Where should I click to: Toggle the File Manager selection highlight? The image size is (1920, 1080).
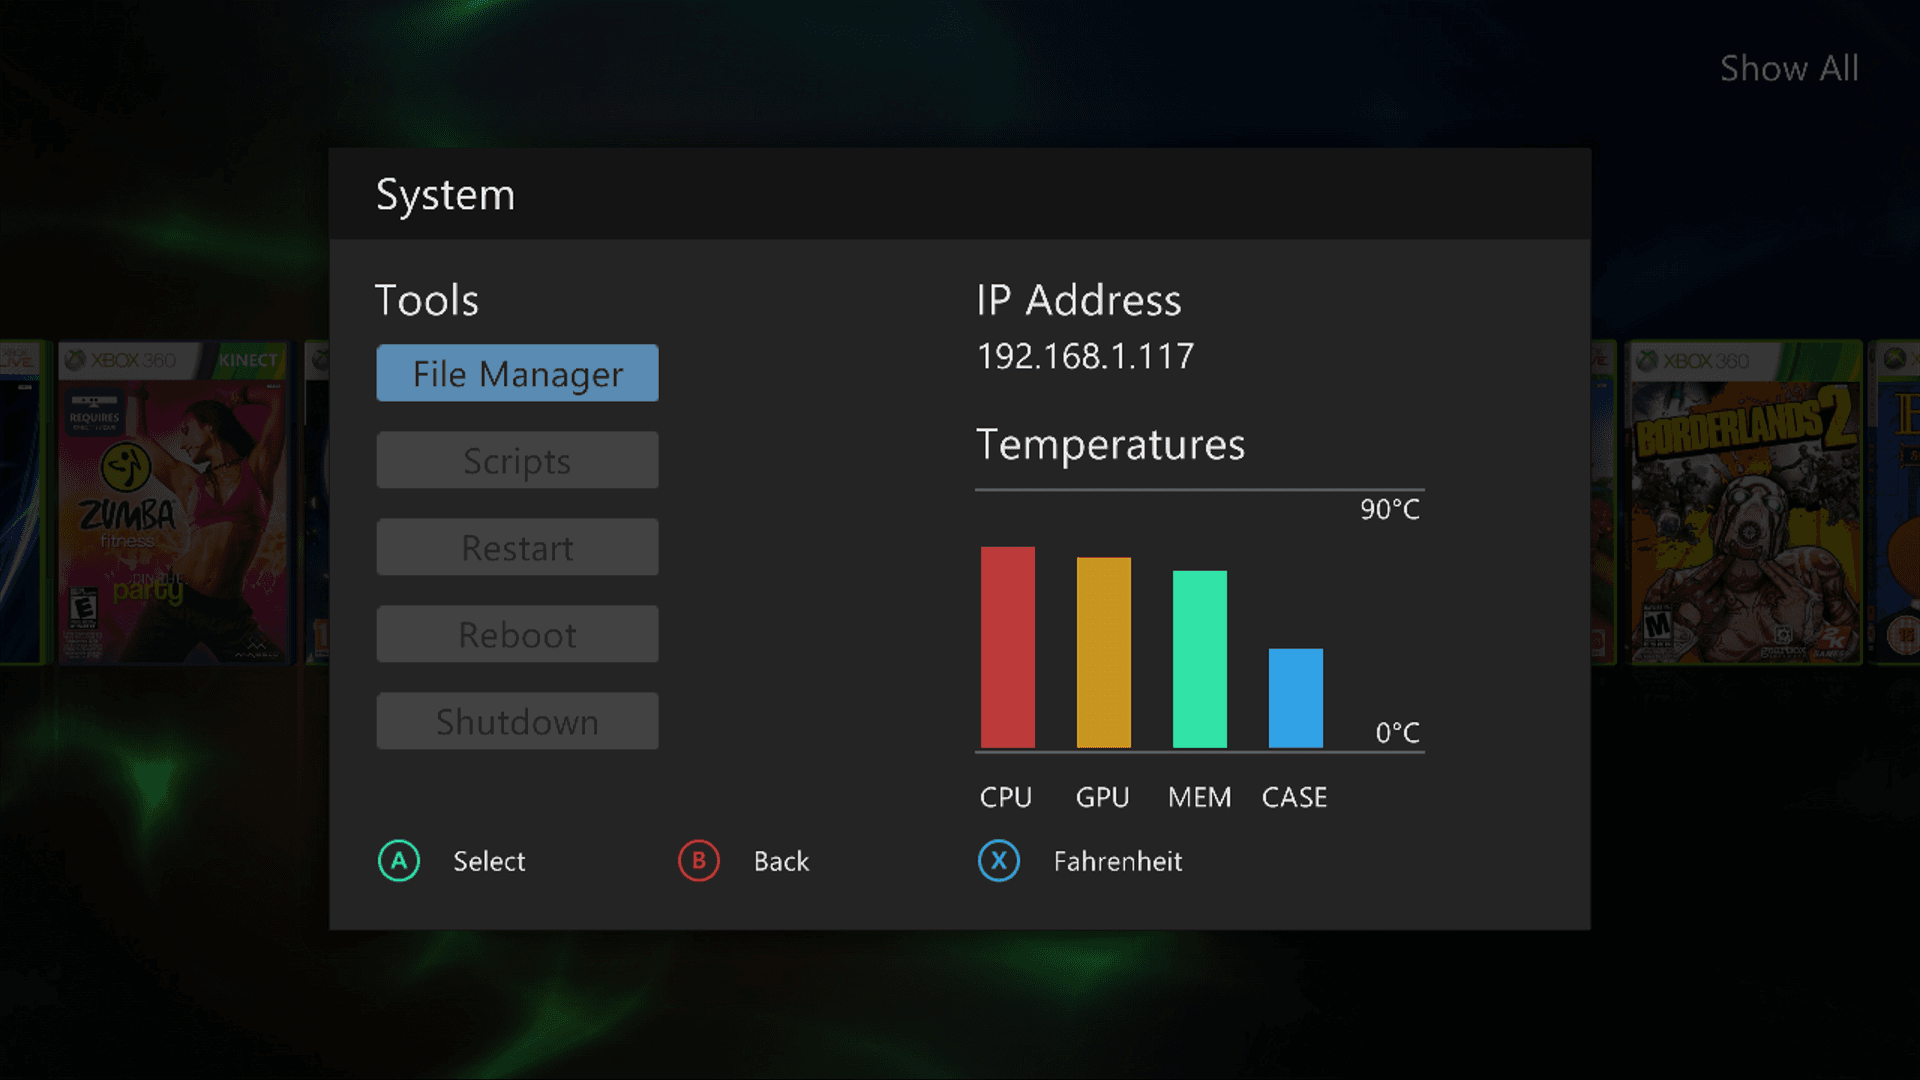coord(517,373)
